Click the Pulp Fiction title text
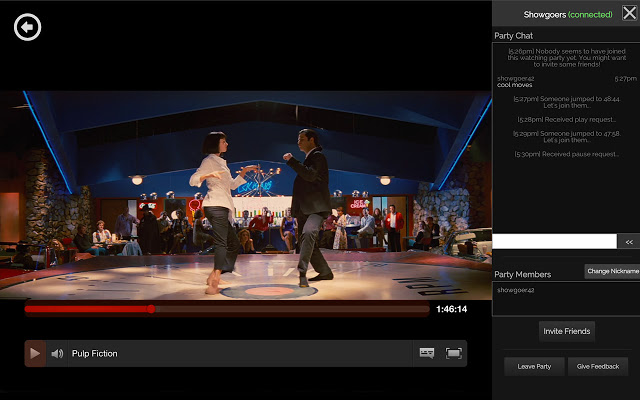The height and width of the screenshot is (400, 640). pos(94,353)
